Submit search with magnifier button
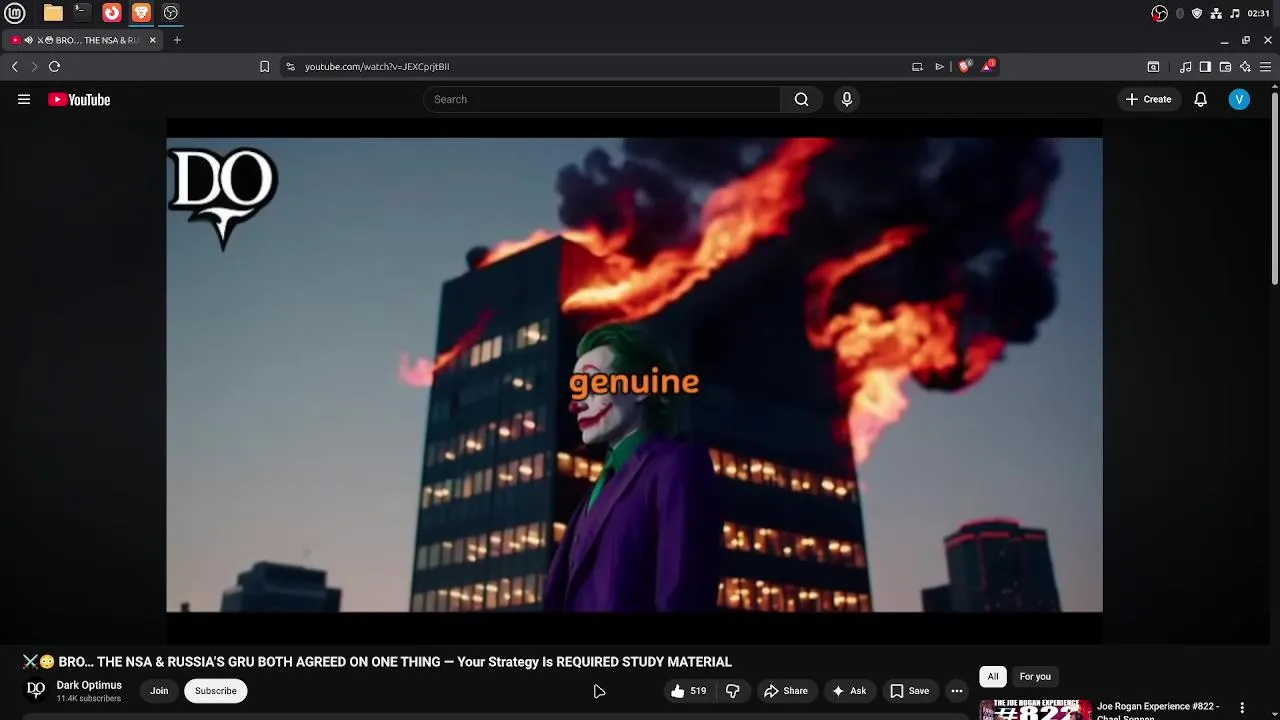1280x720 pixels. [801, 99]
